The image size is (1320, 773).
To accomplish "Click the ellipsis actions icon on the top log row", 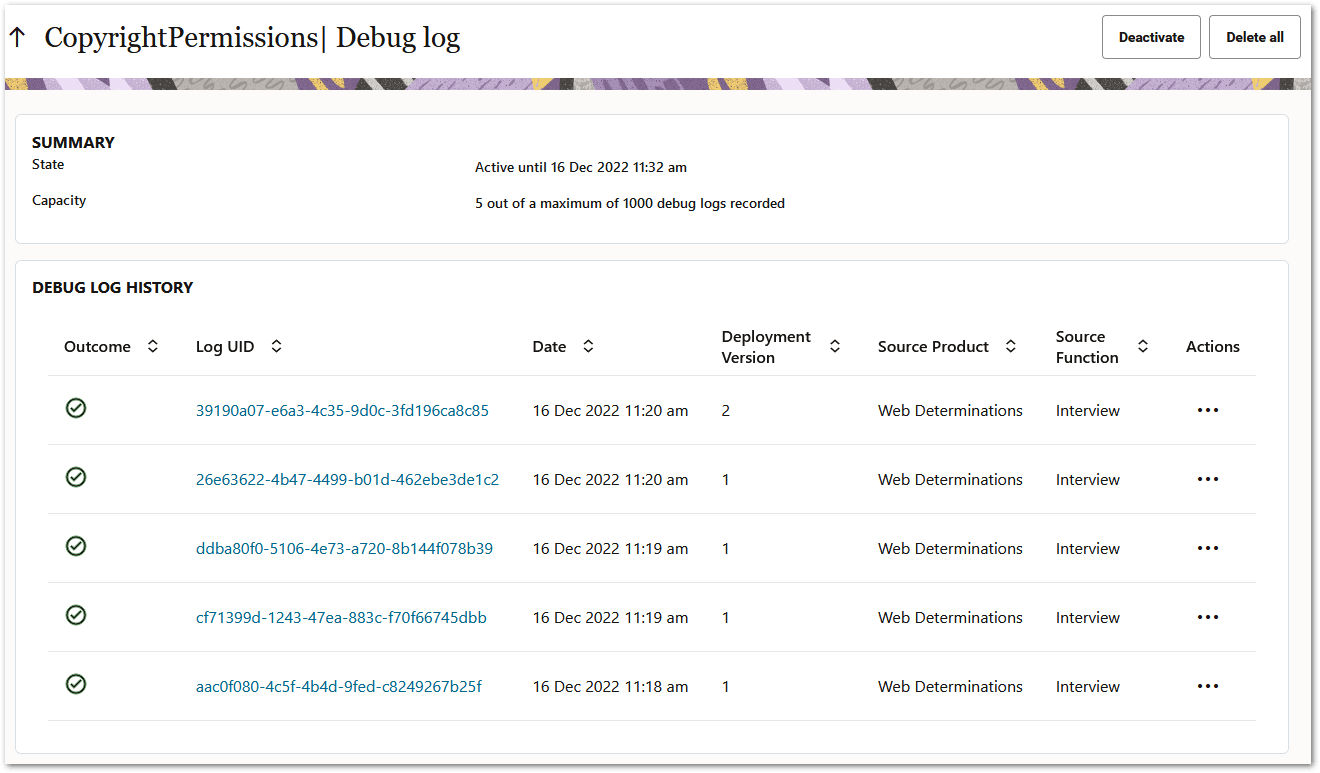I will click(1207, 409).
